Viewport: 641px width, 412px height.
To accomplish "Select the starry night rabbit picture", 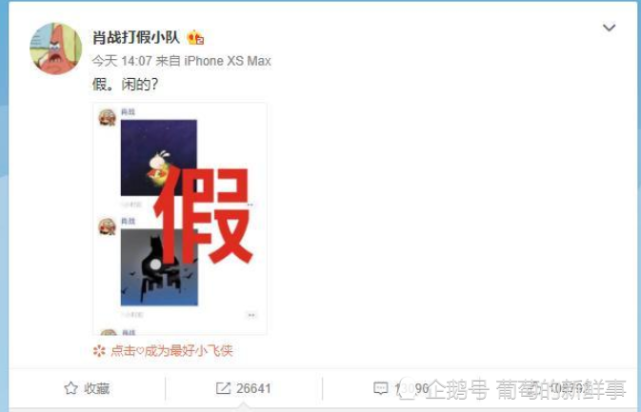I will click(x=159, y=157).
